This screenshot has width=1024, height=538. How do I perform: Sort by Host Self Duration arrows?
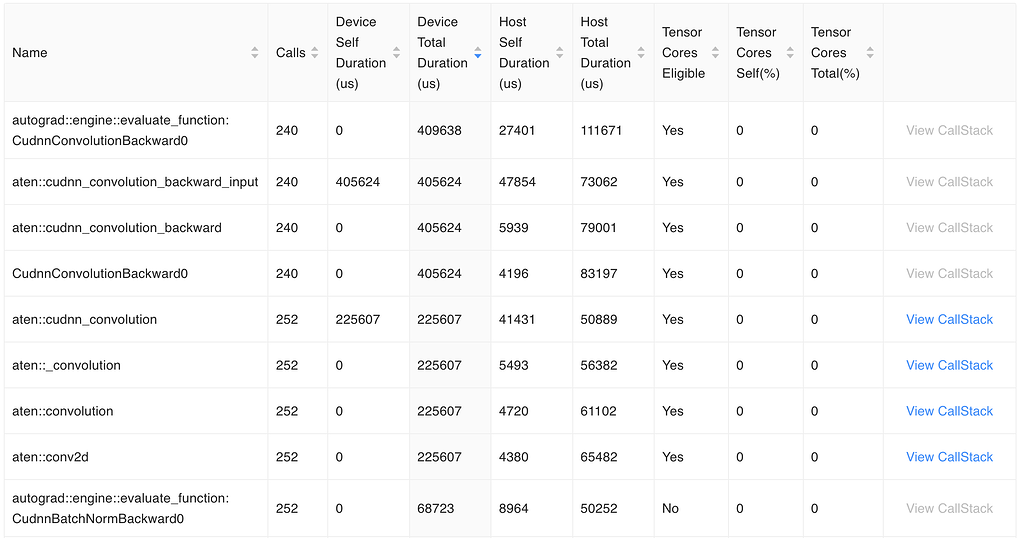click(x=560, y=53)
